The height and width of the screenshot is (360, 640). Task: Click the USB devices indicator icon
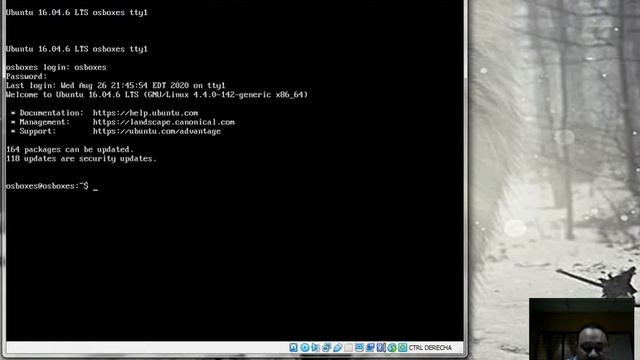pyautogui.click(x=338, y=347)
